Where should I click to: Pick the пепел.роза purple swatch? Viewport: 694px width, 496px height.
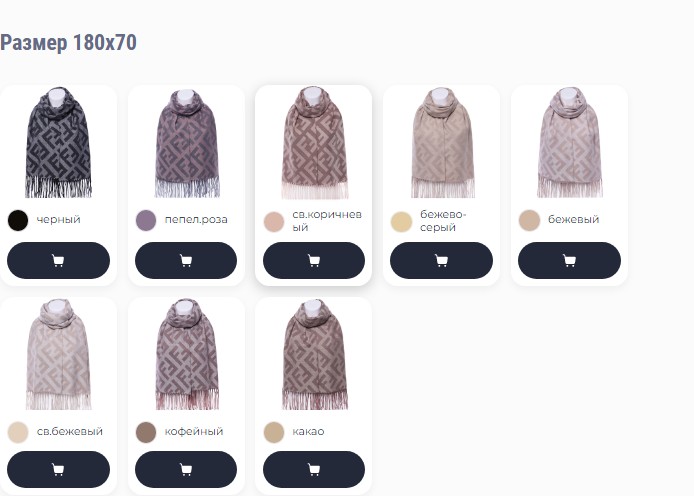(x=146, y=220)
